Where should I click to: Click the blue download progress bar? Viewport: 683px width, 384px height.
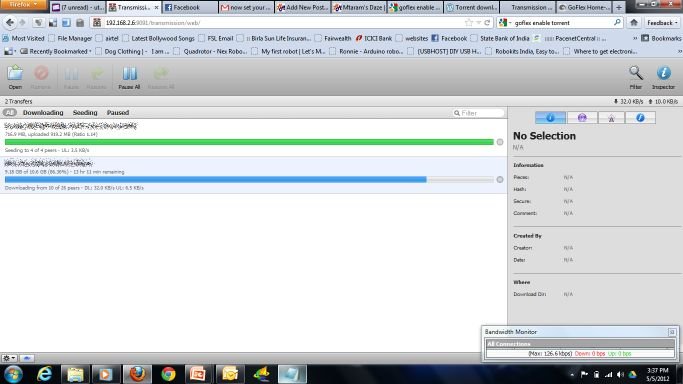[215, 179]
